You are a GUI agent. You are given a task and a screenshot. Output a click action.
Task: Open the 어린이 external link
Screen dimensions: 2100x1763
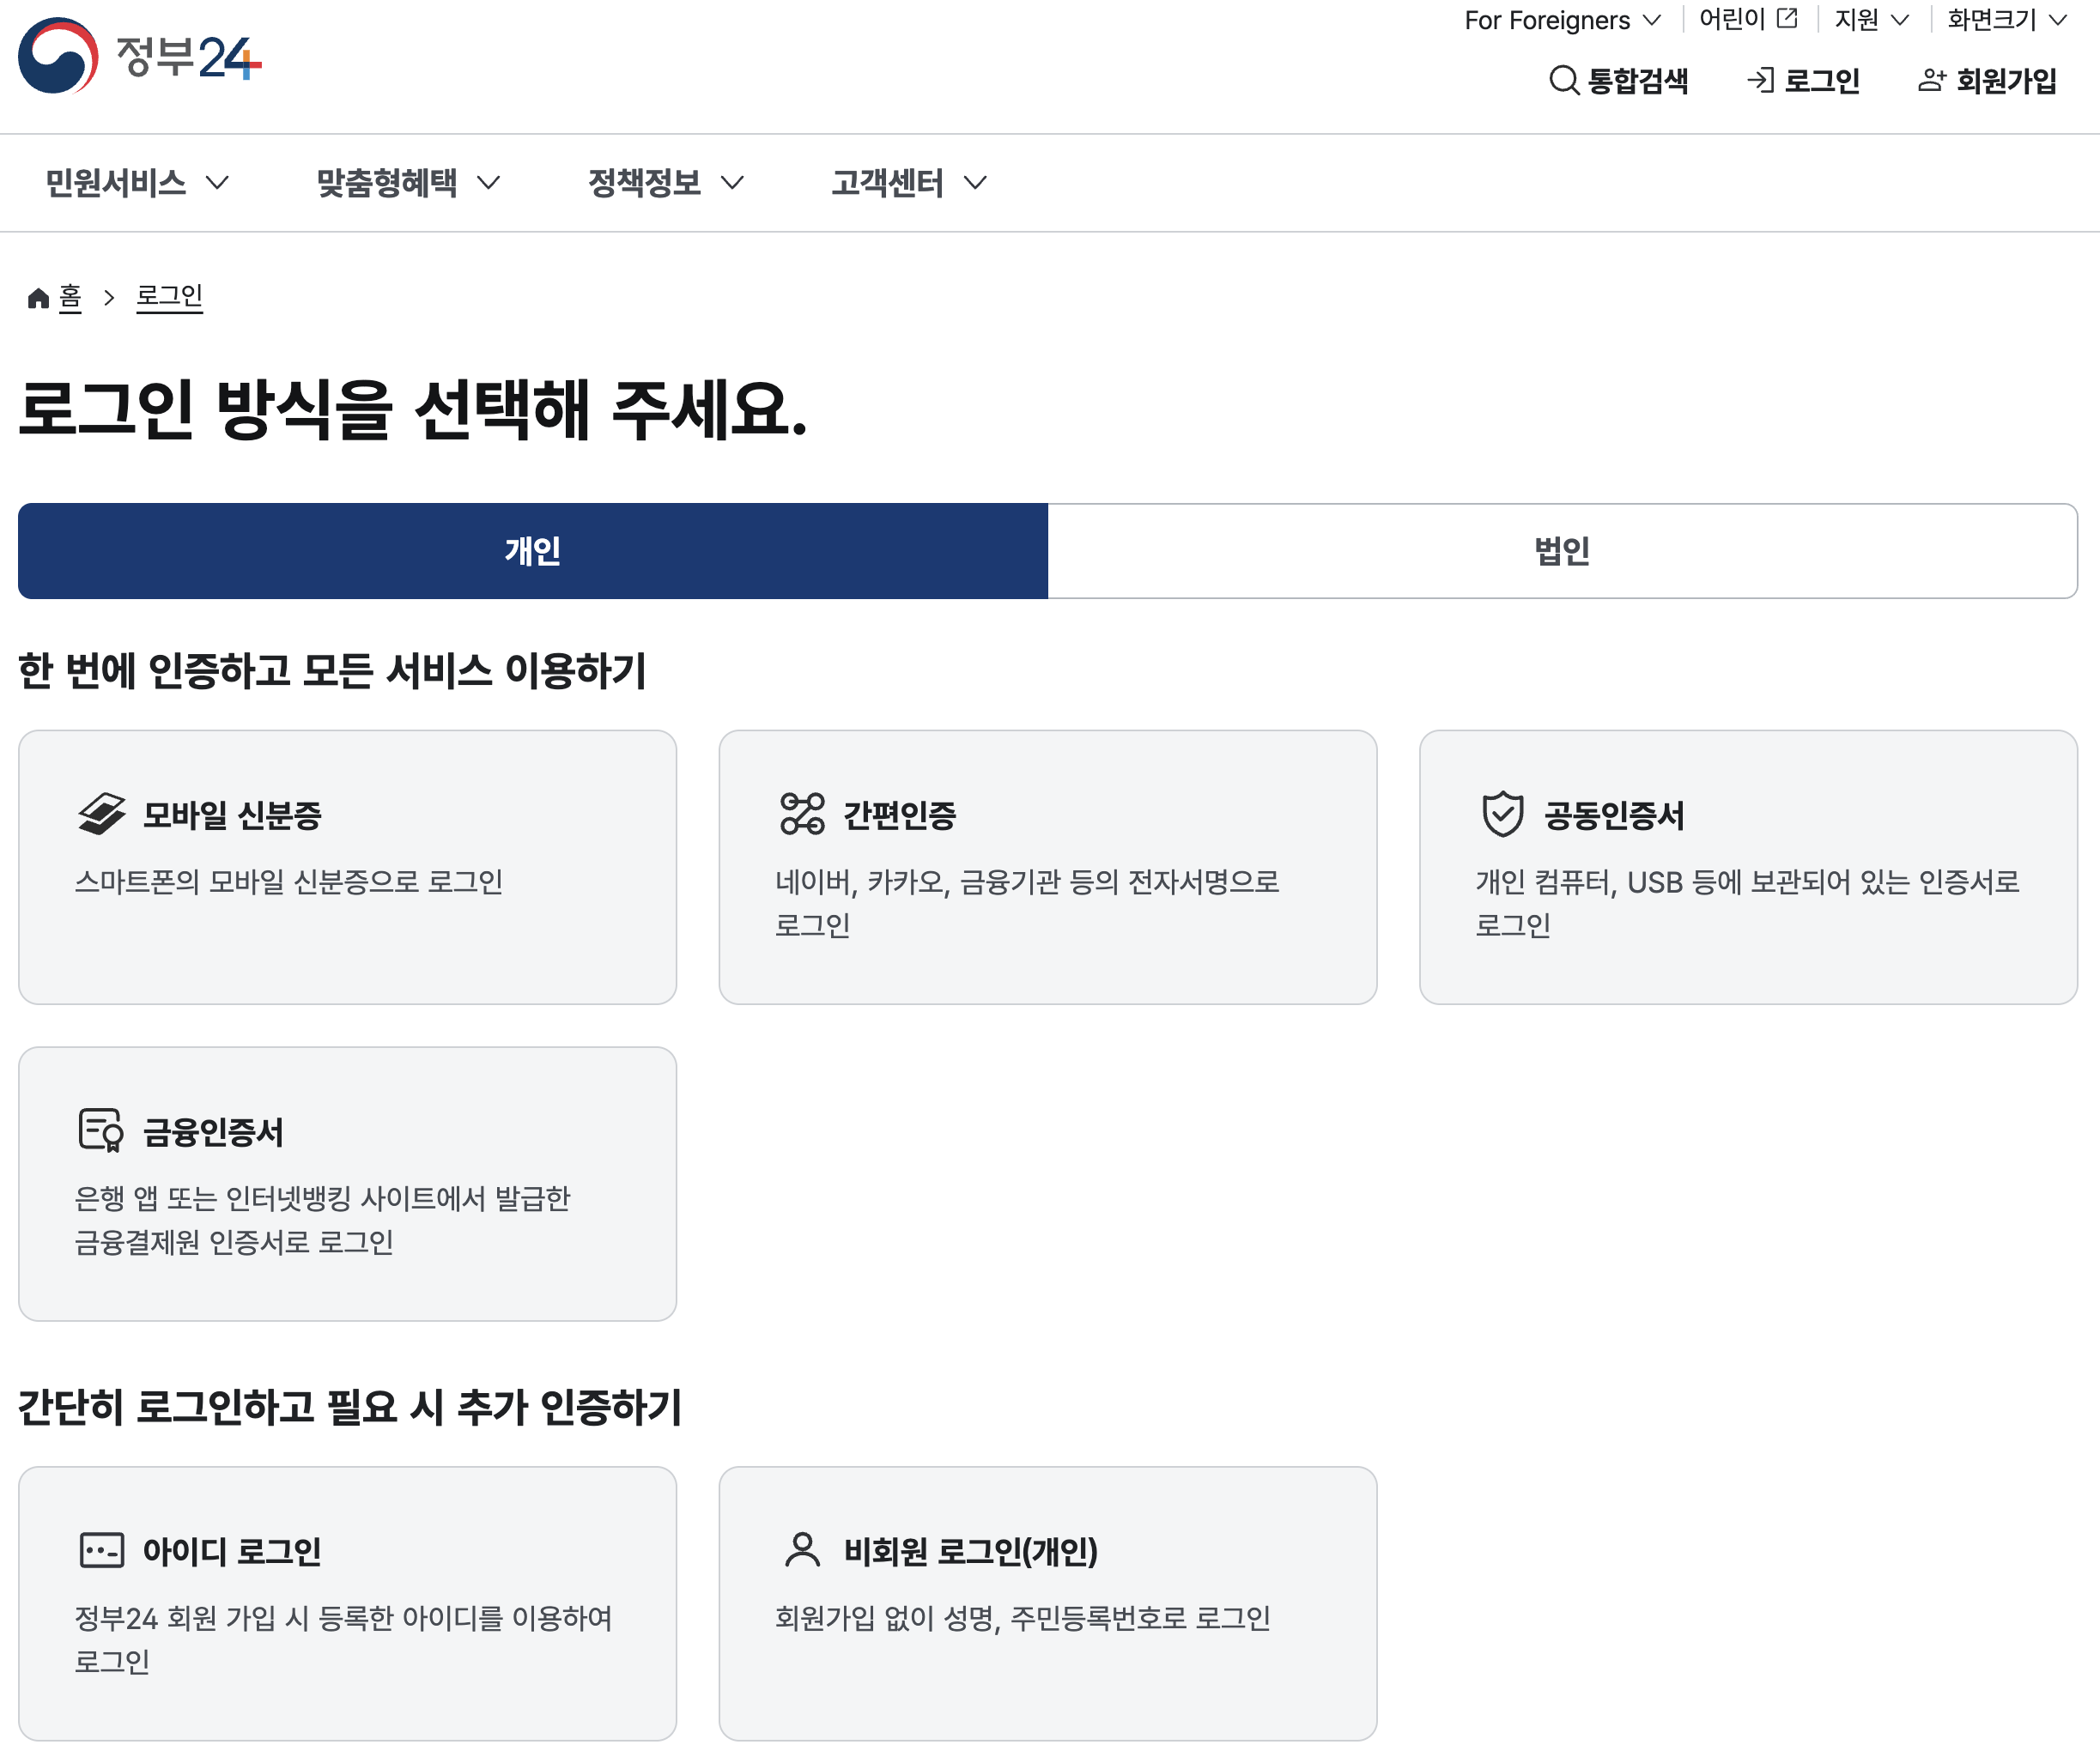1747,20
